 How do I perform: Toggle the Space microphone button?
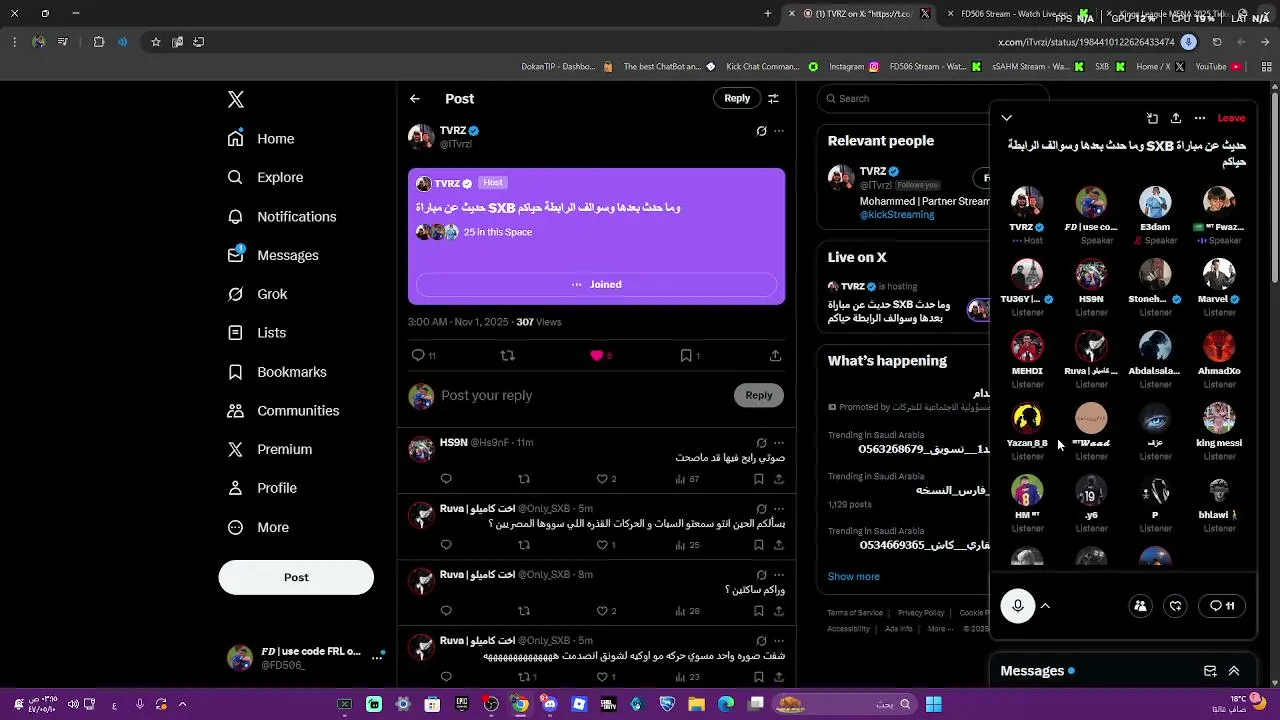pos(1018,606)
